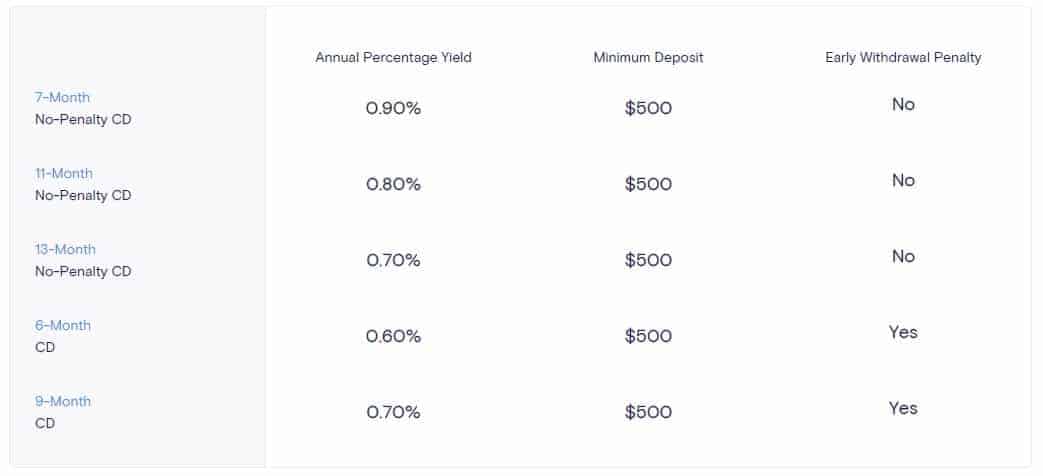Open the 7-Month No-Penalty CD link

62,97
